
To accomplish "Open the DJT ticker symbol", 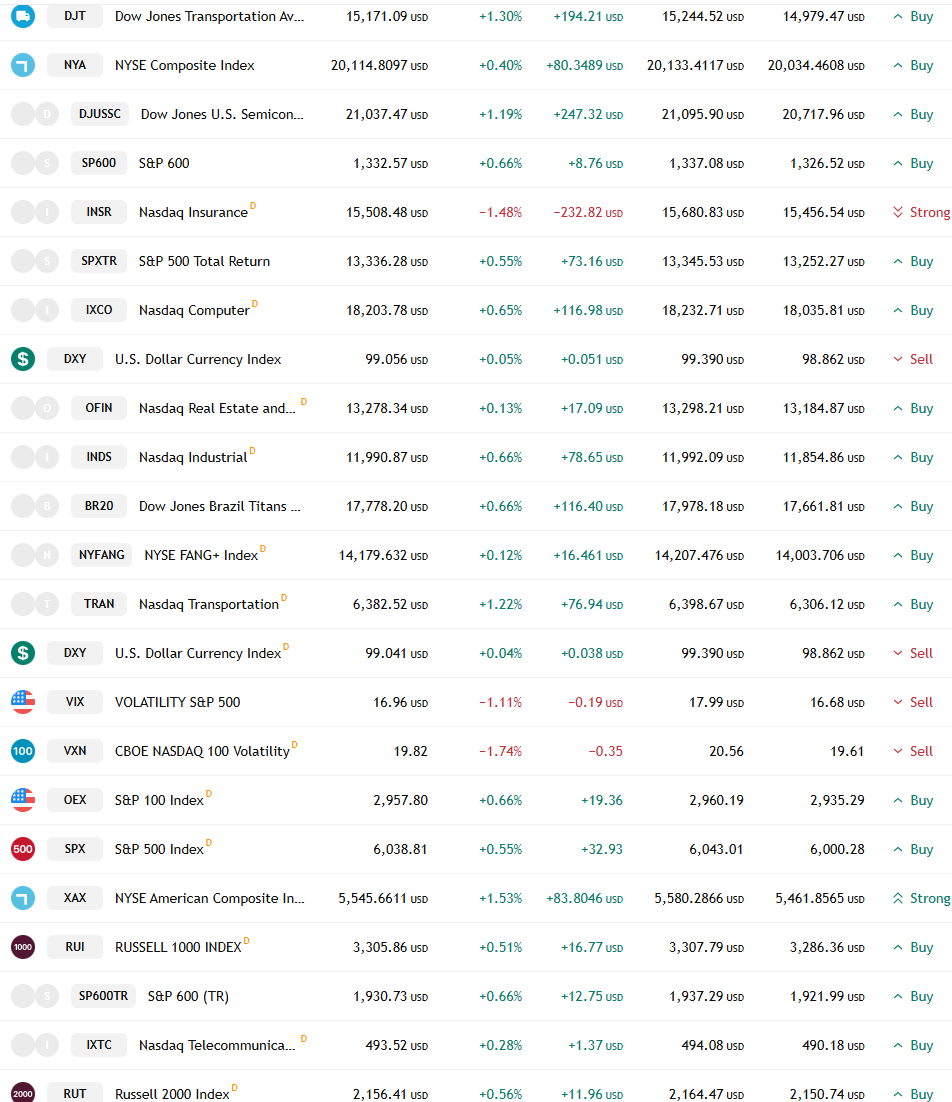I will tap(75, 15).
